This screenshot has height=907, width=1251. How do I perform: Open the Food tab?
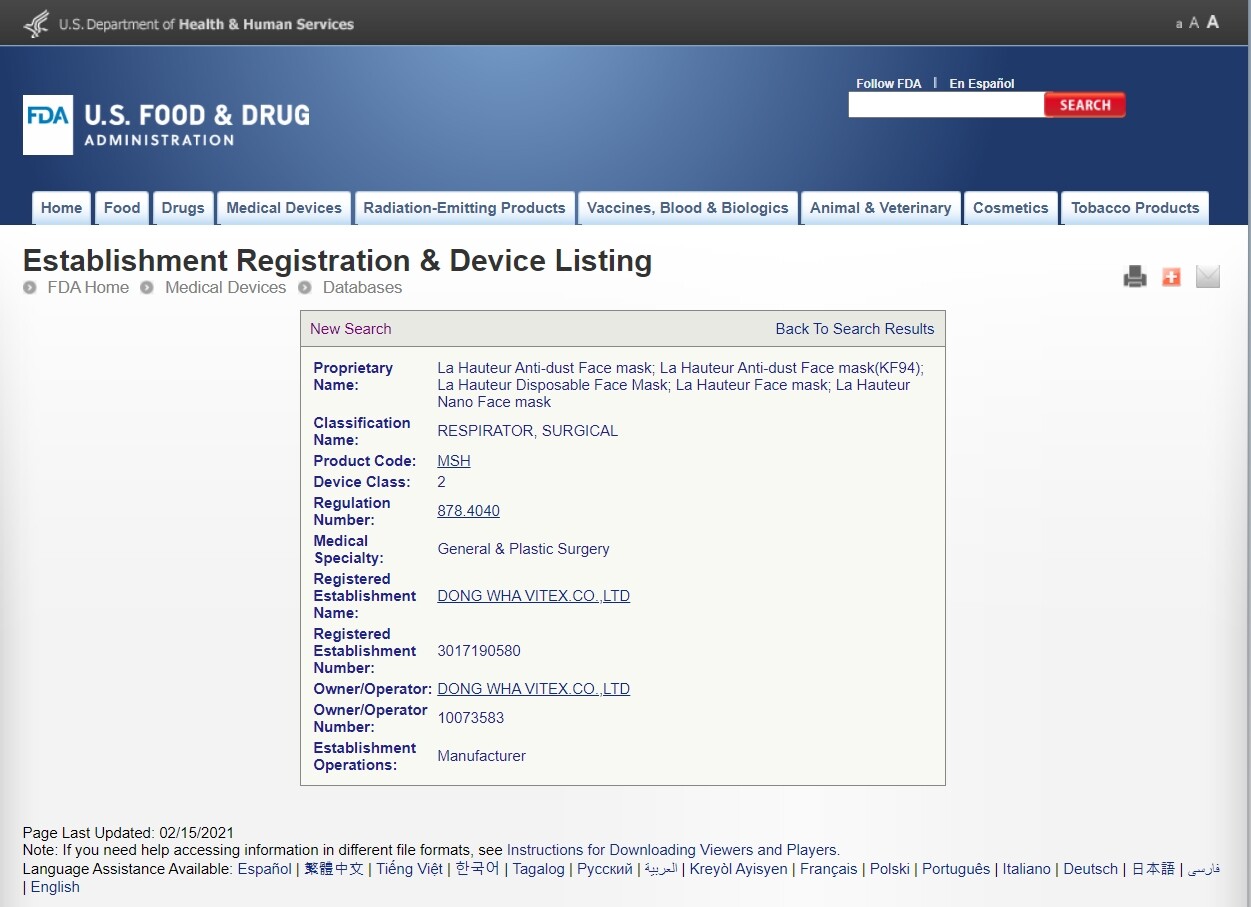(122, 208)
